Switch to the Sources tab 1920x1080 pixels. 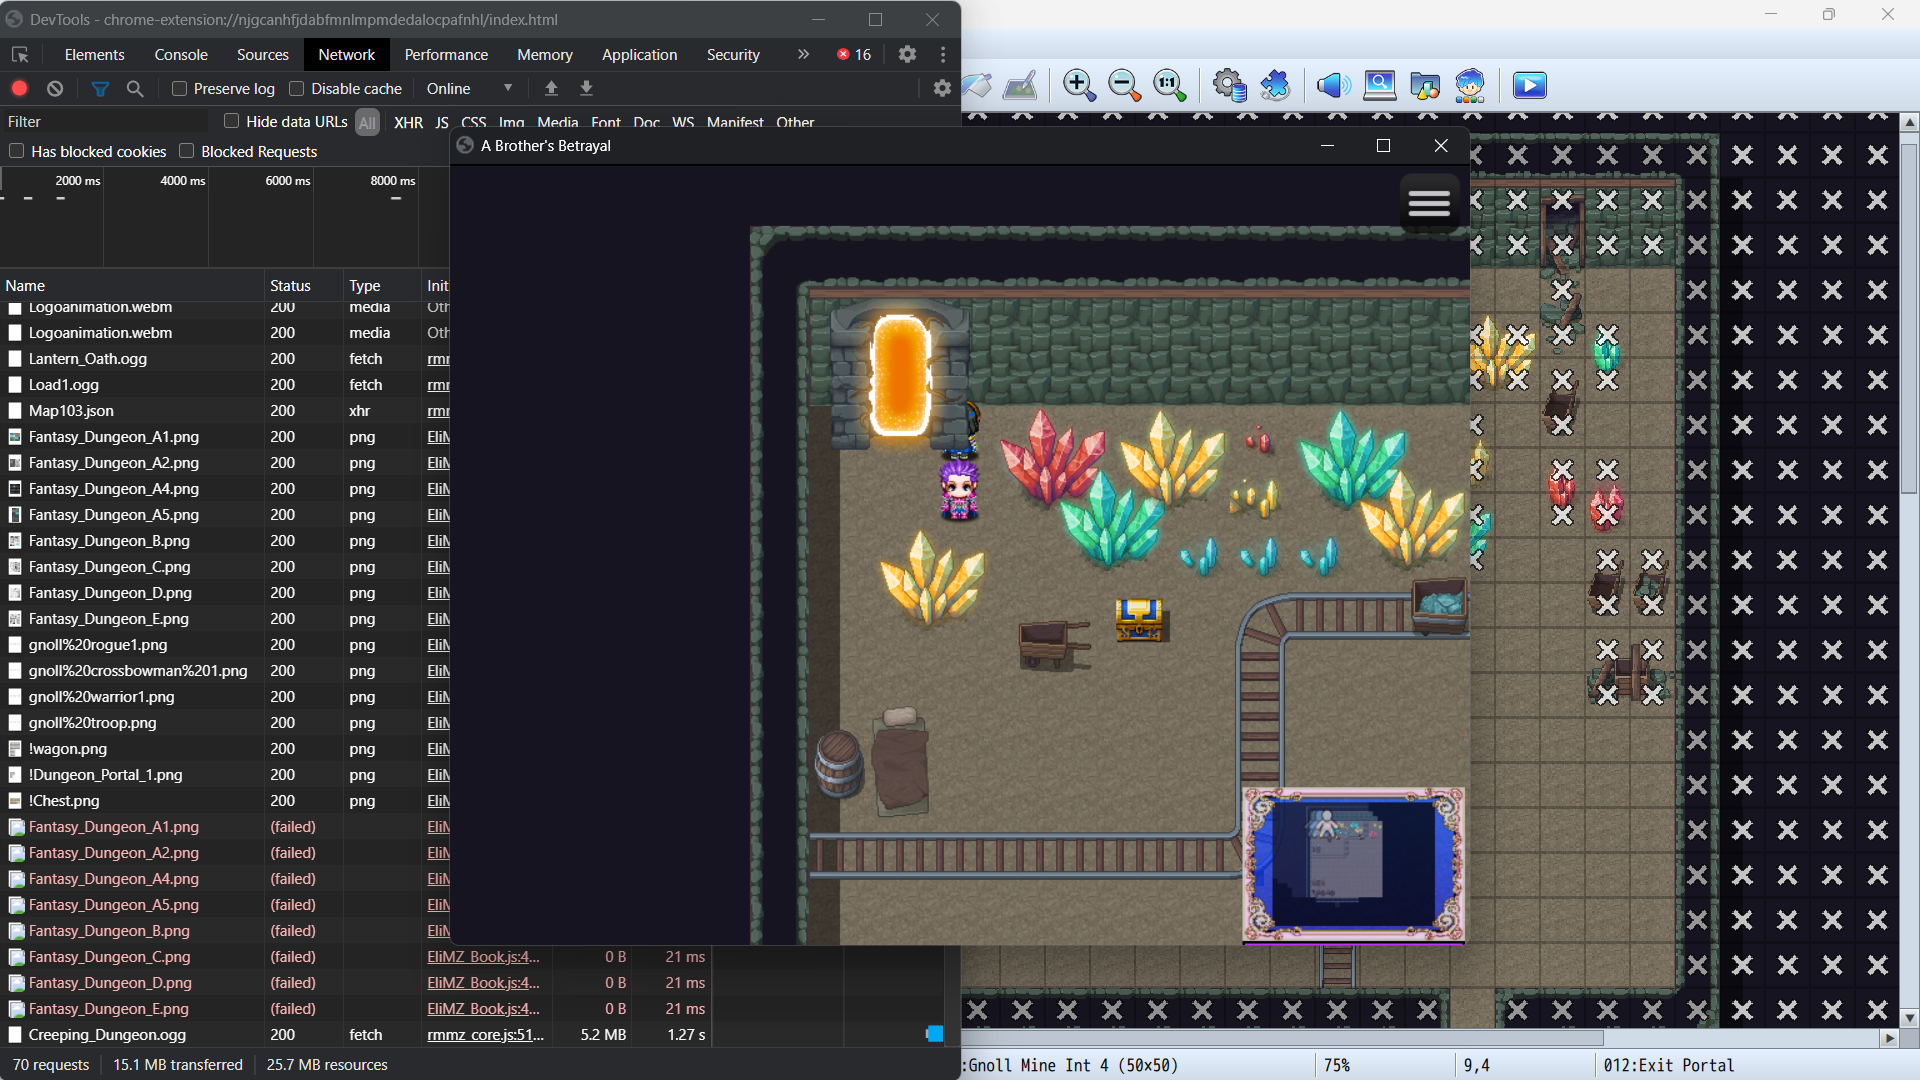click(262, 55)
